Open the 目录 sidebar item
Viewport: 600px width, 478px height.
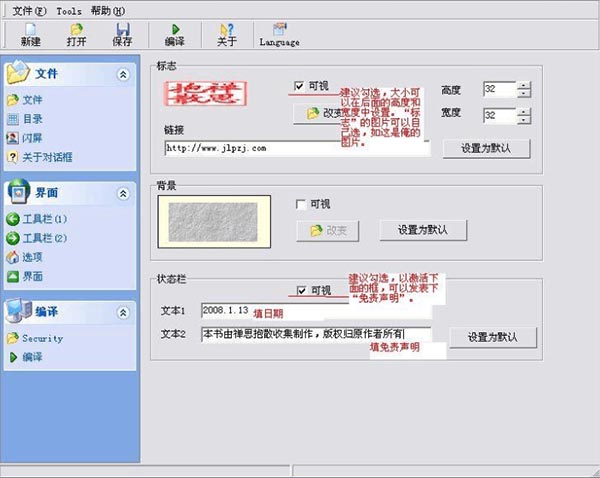(x=25, y=119)
